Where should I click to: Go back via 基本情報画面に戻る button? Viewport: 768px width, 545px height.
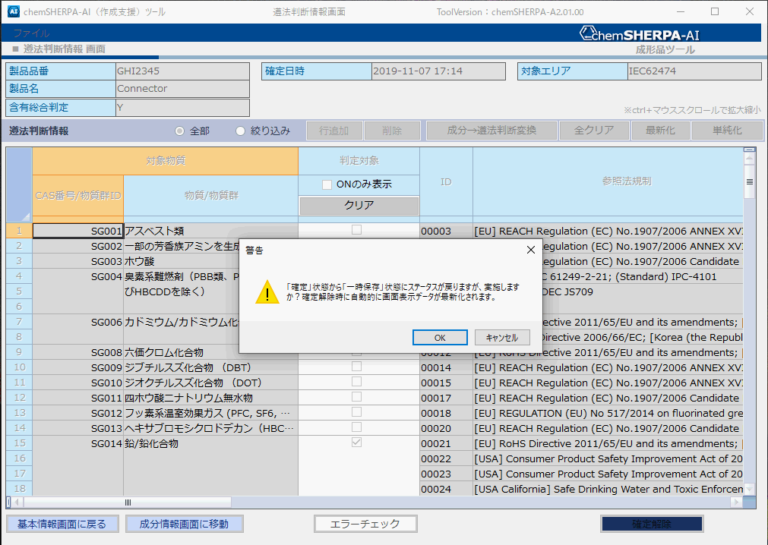pos(62,524)
